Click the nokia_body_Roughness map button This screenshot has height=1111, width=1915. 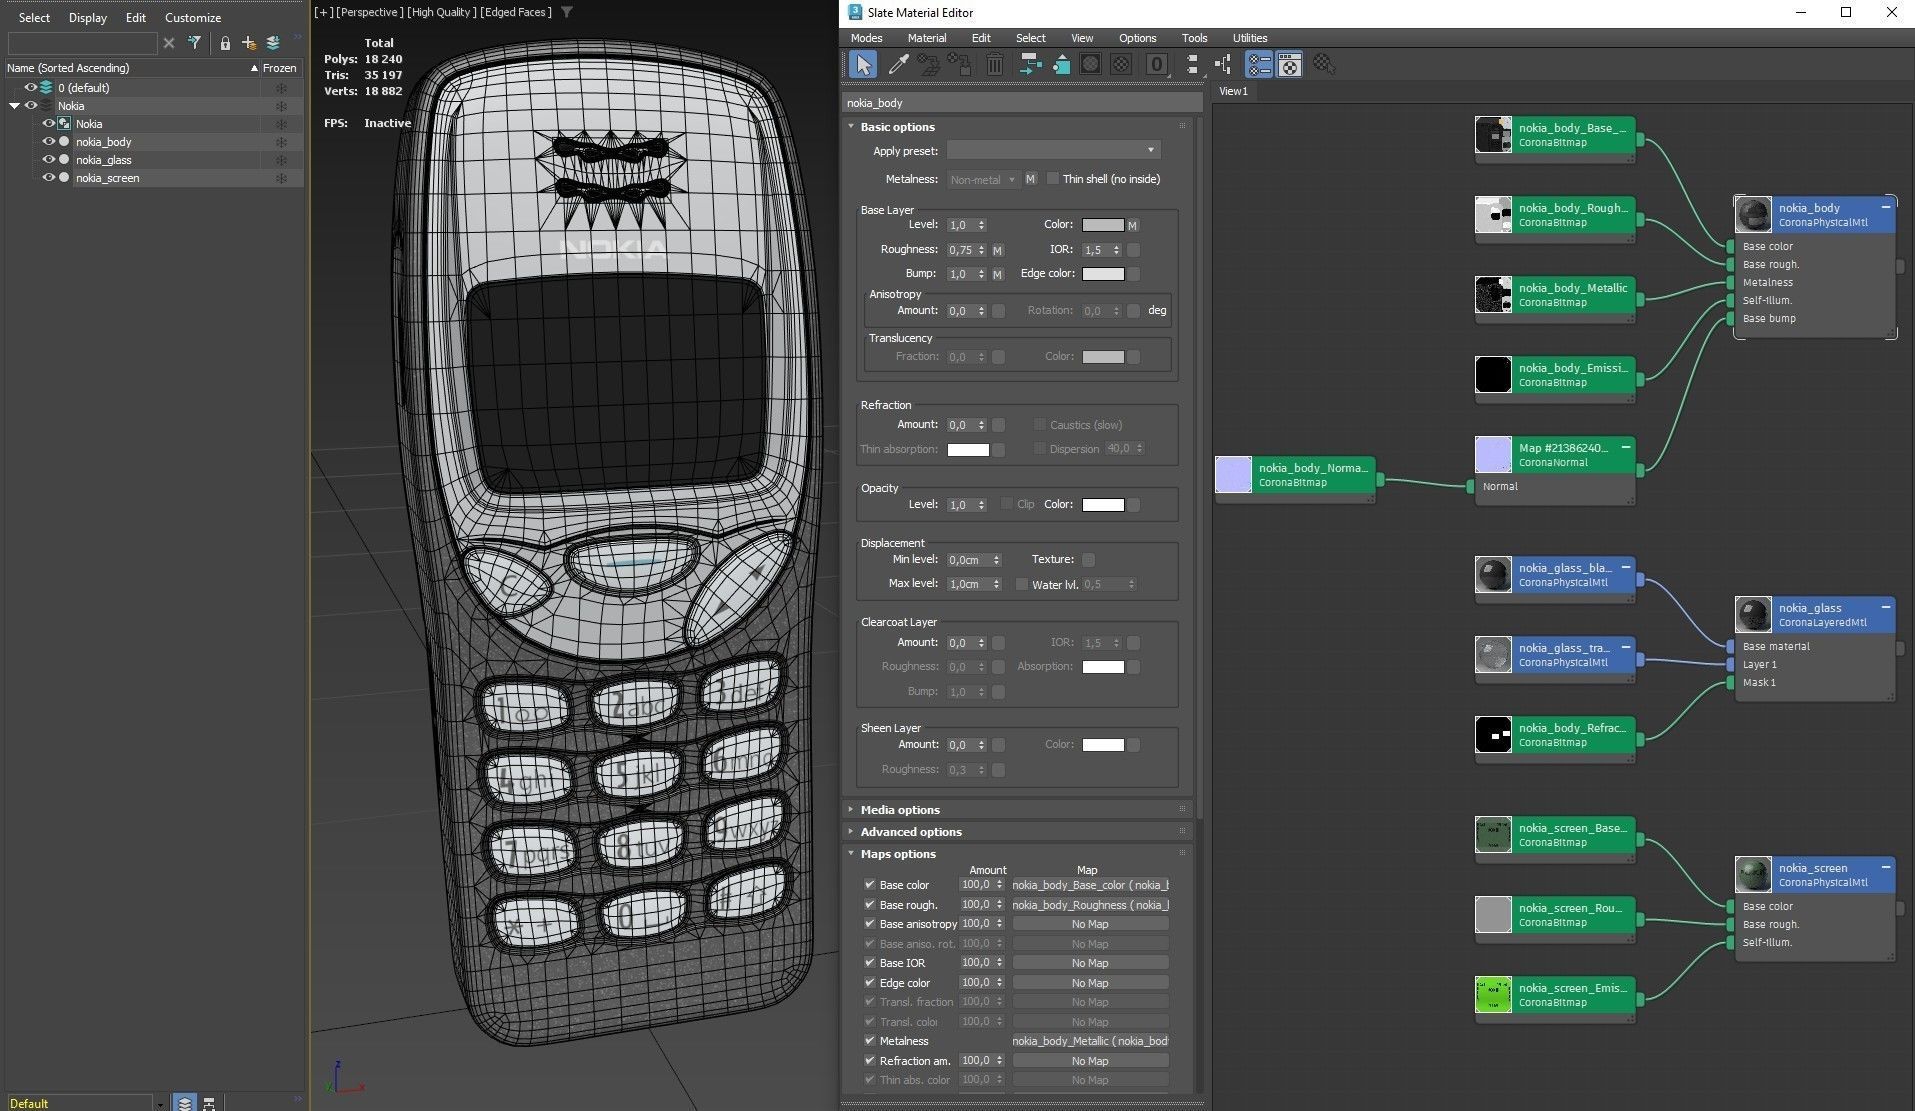click(1090, 905)
